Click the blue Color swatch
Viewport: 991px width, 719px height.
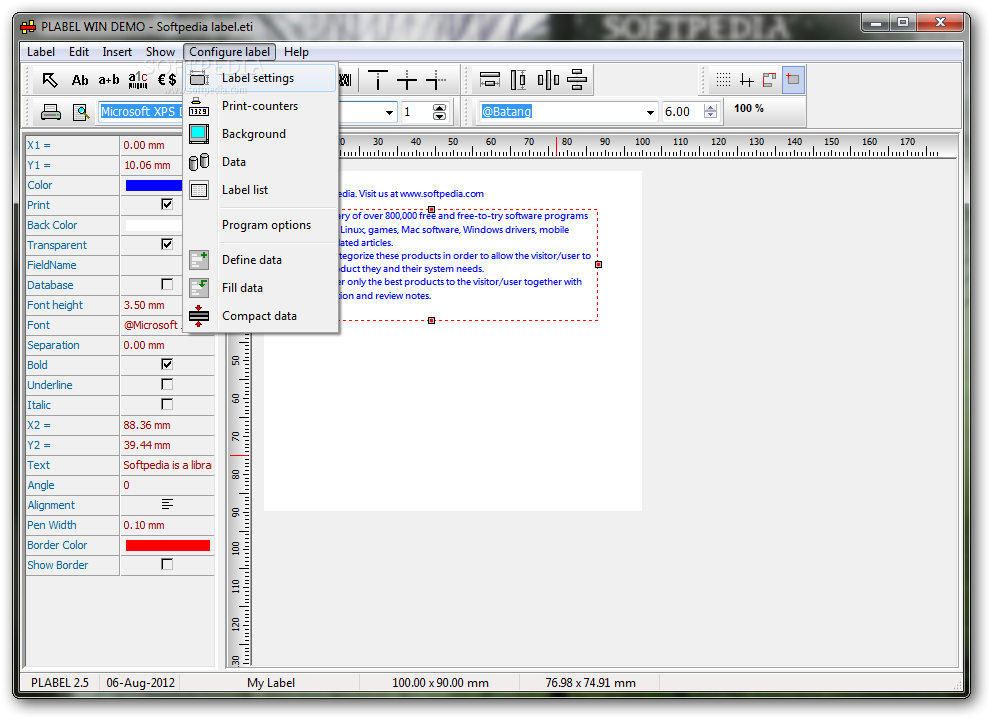click(154, 185)
